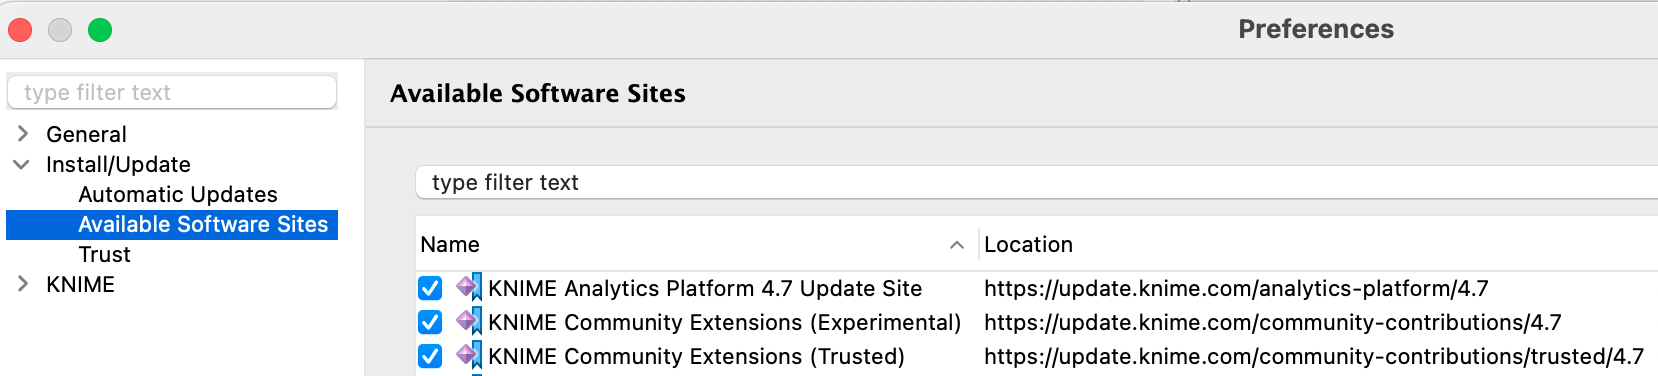This screenshot has width=1658, height=376.
Task: Open Automatic Updates preferences page
Action: coord(178,194)
